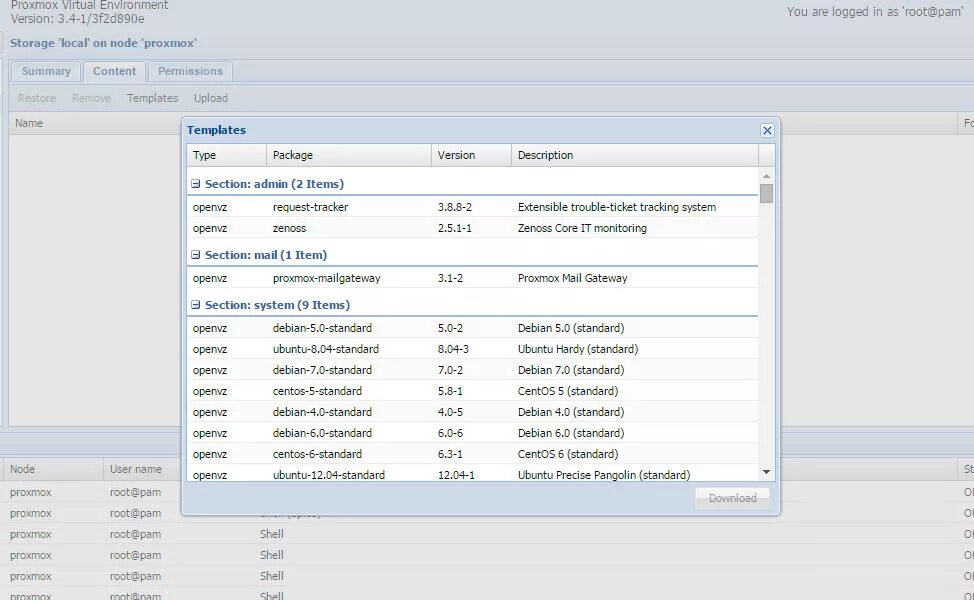Switch to the Summary tab
The height and width of the screenshot is (600, 974).
point(46,71)
